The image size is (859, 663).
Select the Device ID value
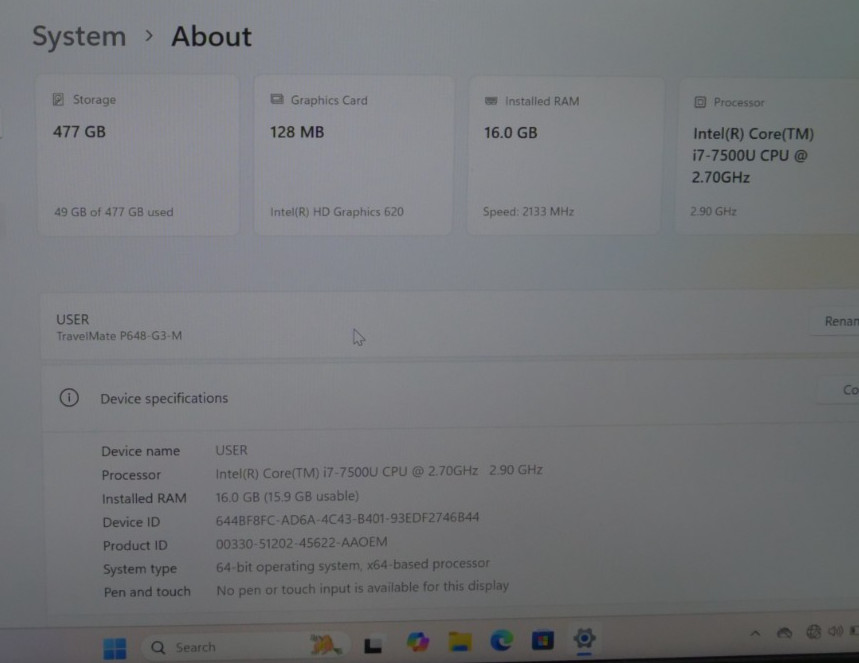(x=347, y=519)
